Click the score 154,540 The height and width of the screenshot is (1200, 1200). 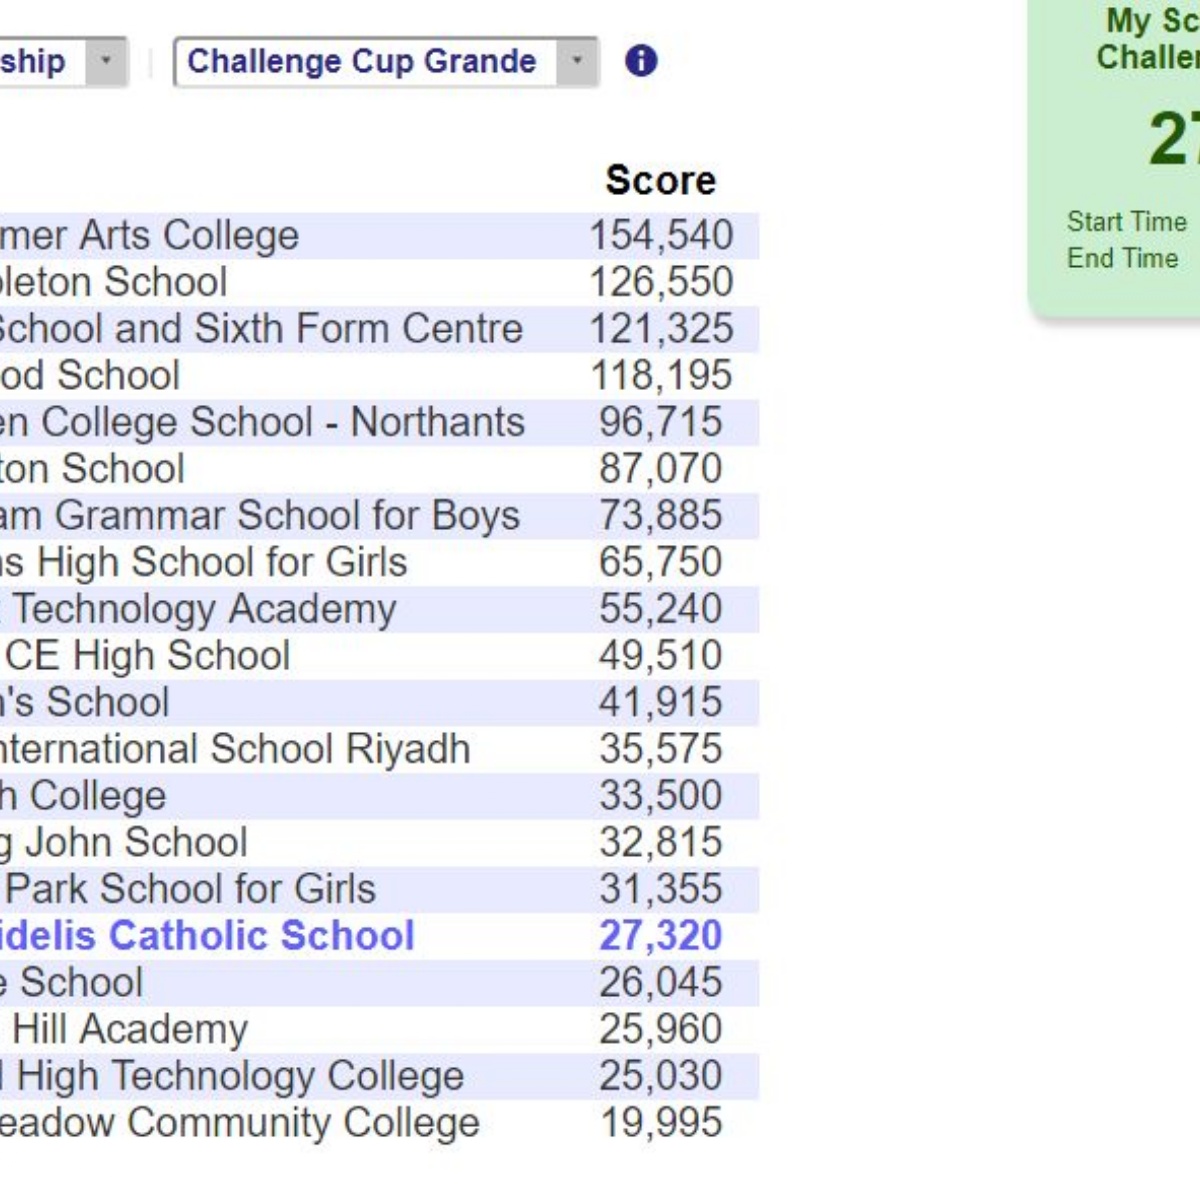(x=660, y=236)
